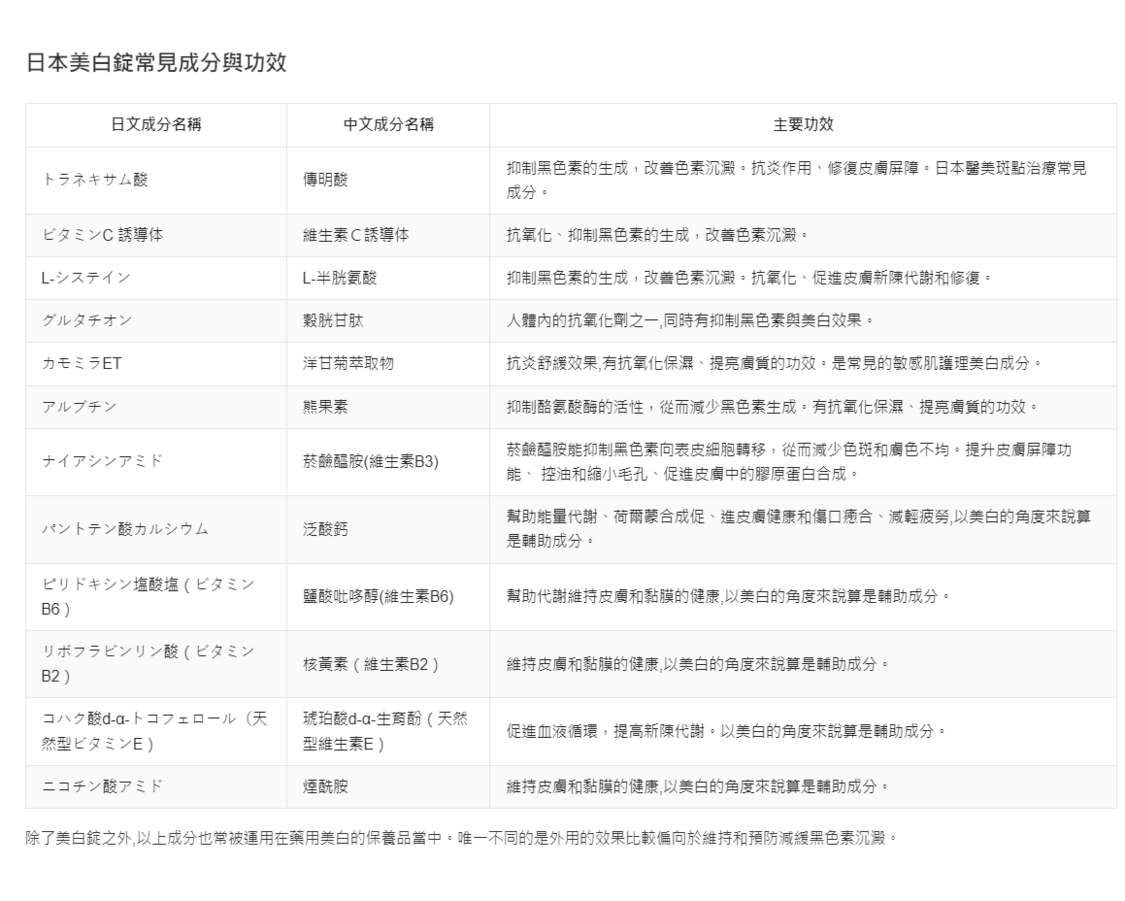Click the 煙酰胺 row effect description
The height and width of the screenshot is (901, 1125).
803,787
